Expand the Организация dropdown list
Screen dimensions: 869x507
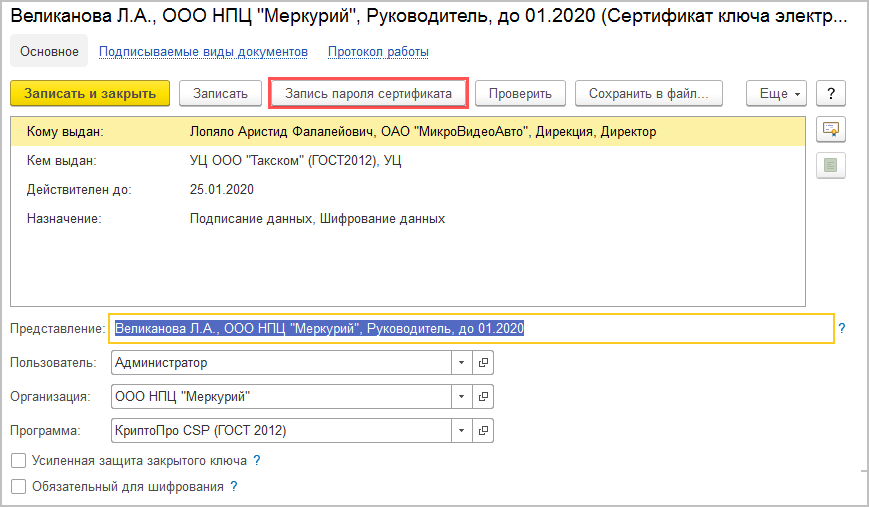(462, 397)
